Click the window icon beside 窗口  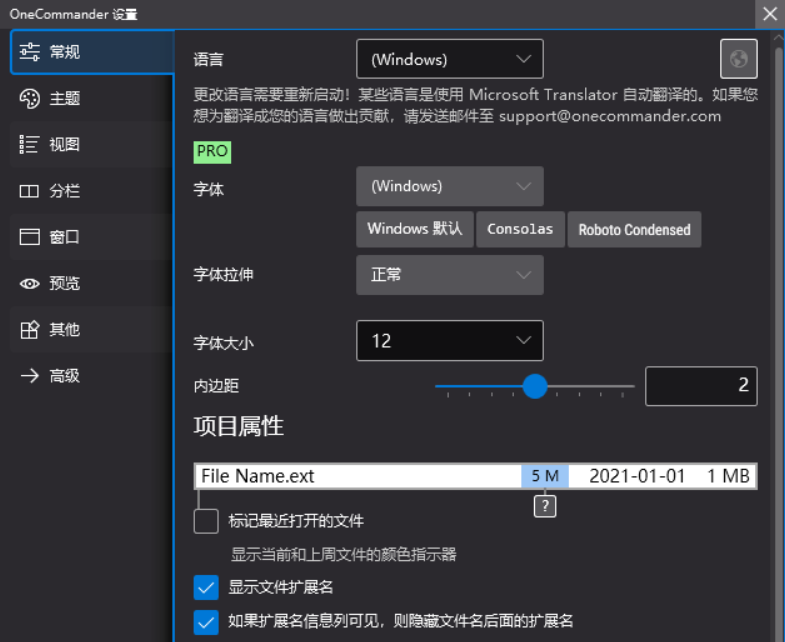click(30, 237)
